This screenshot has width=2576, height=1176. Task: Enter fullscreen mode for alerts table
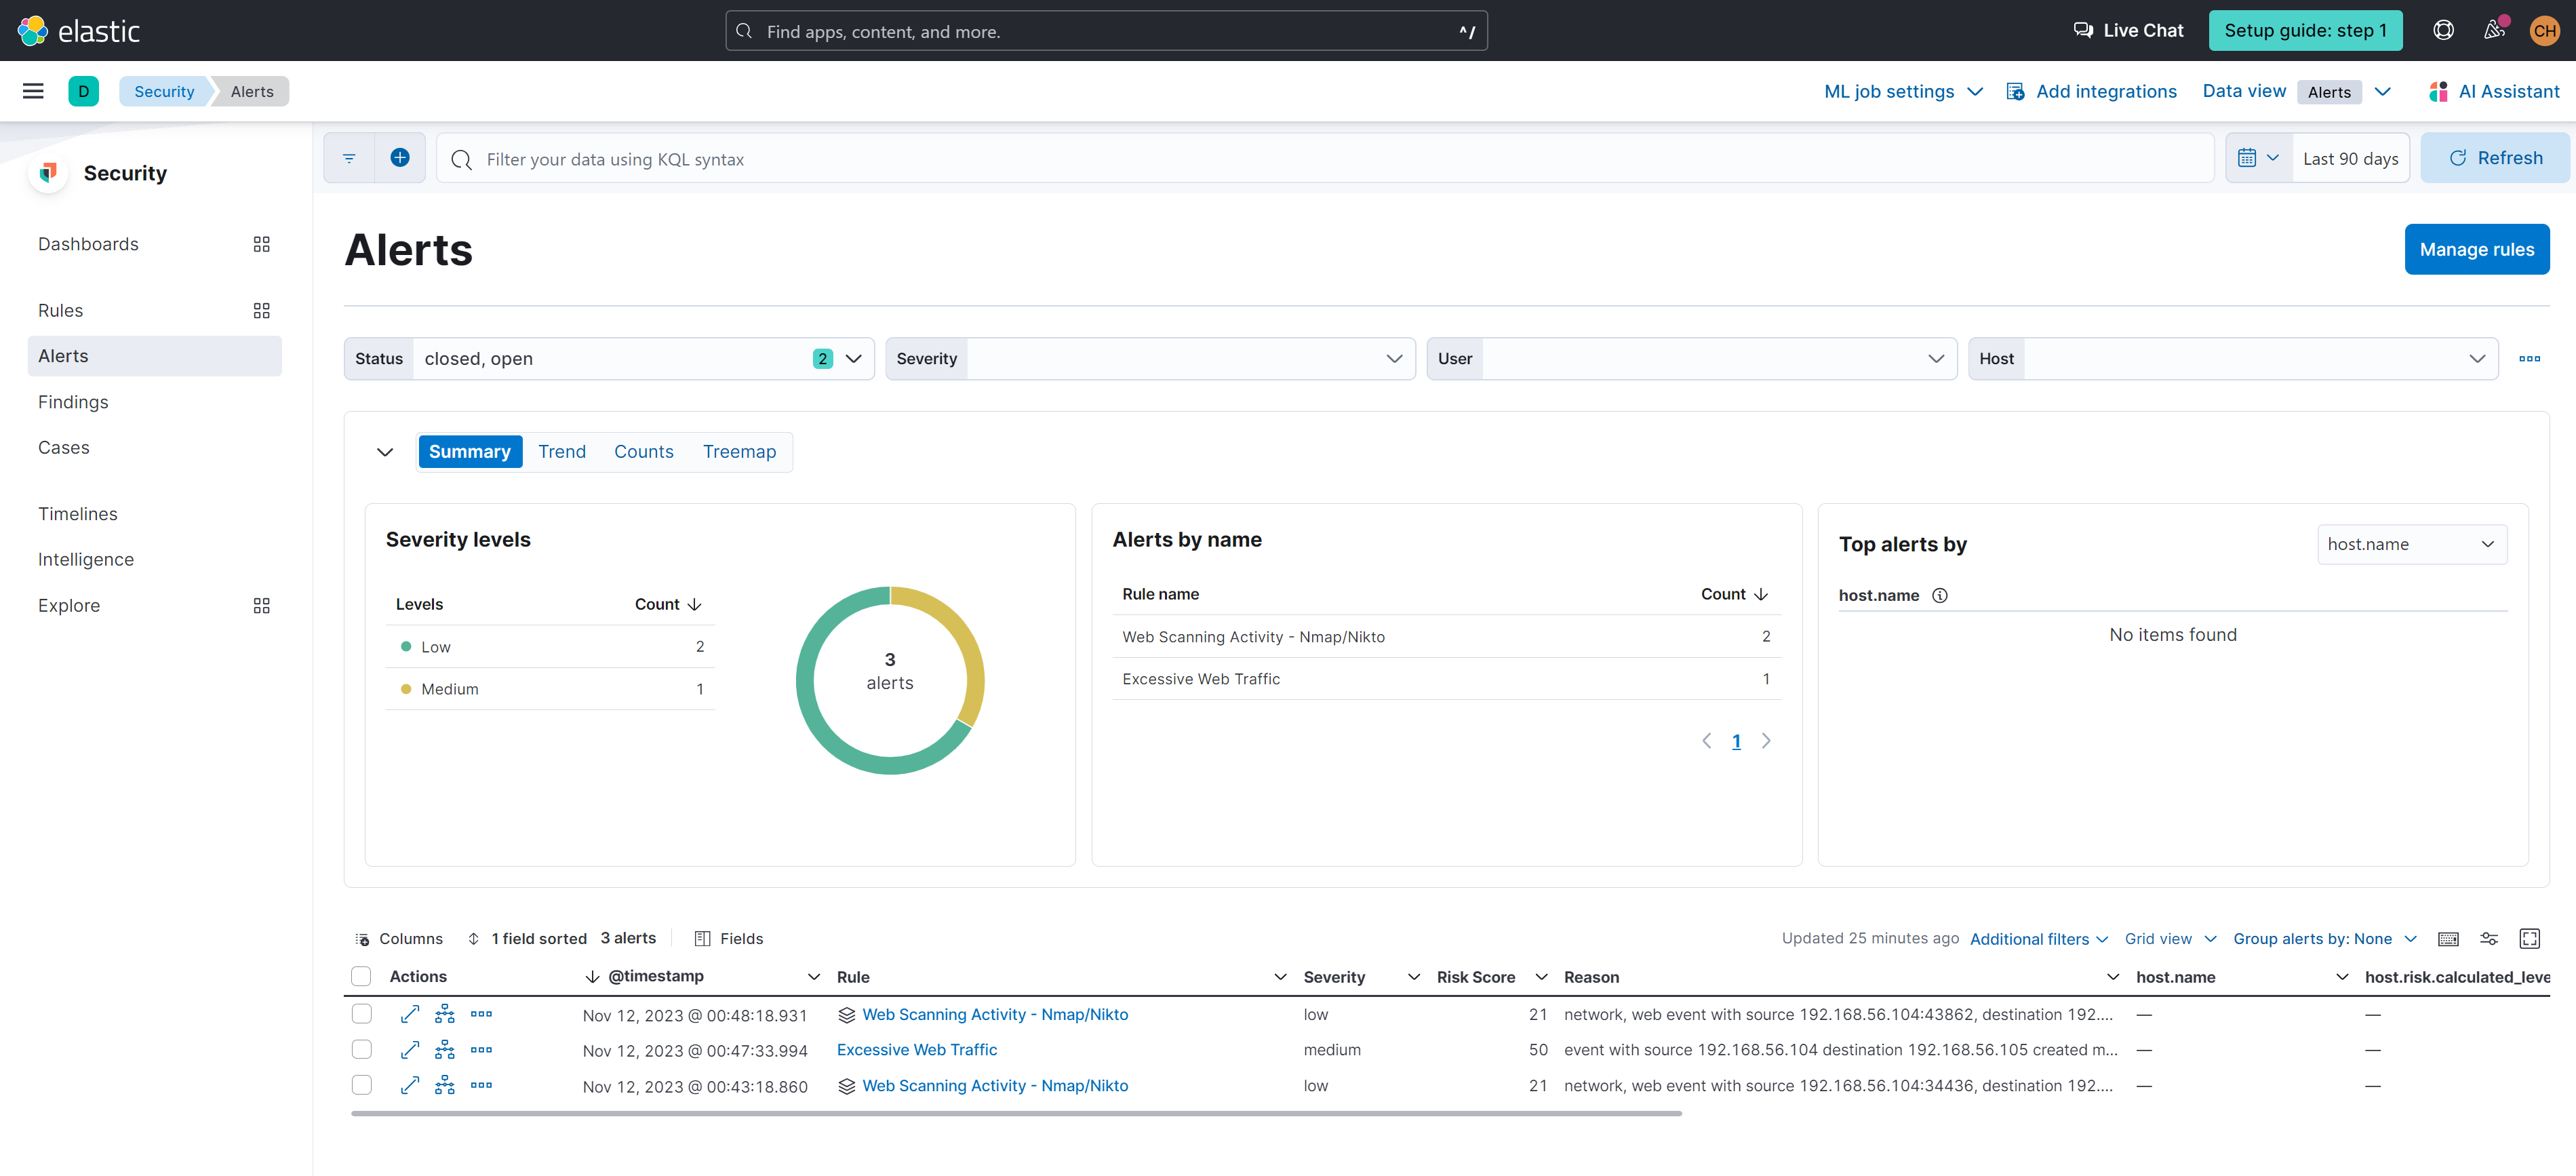(x=2529, y=938)
